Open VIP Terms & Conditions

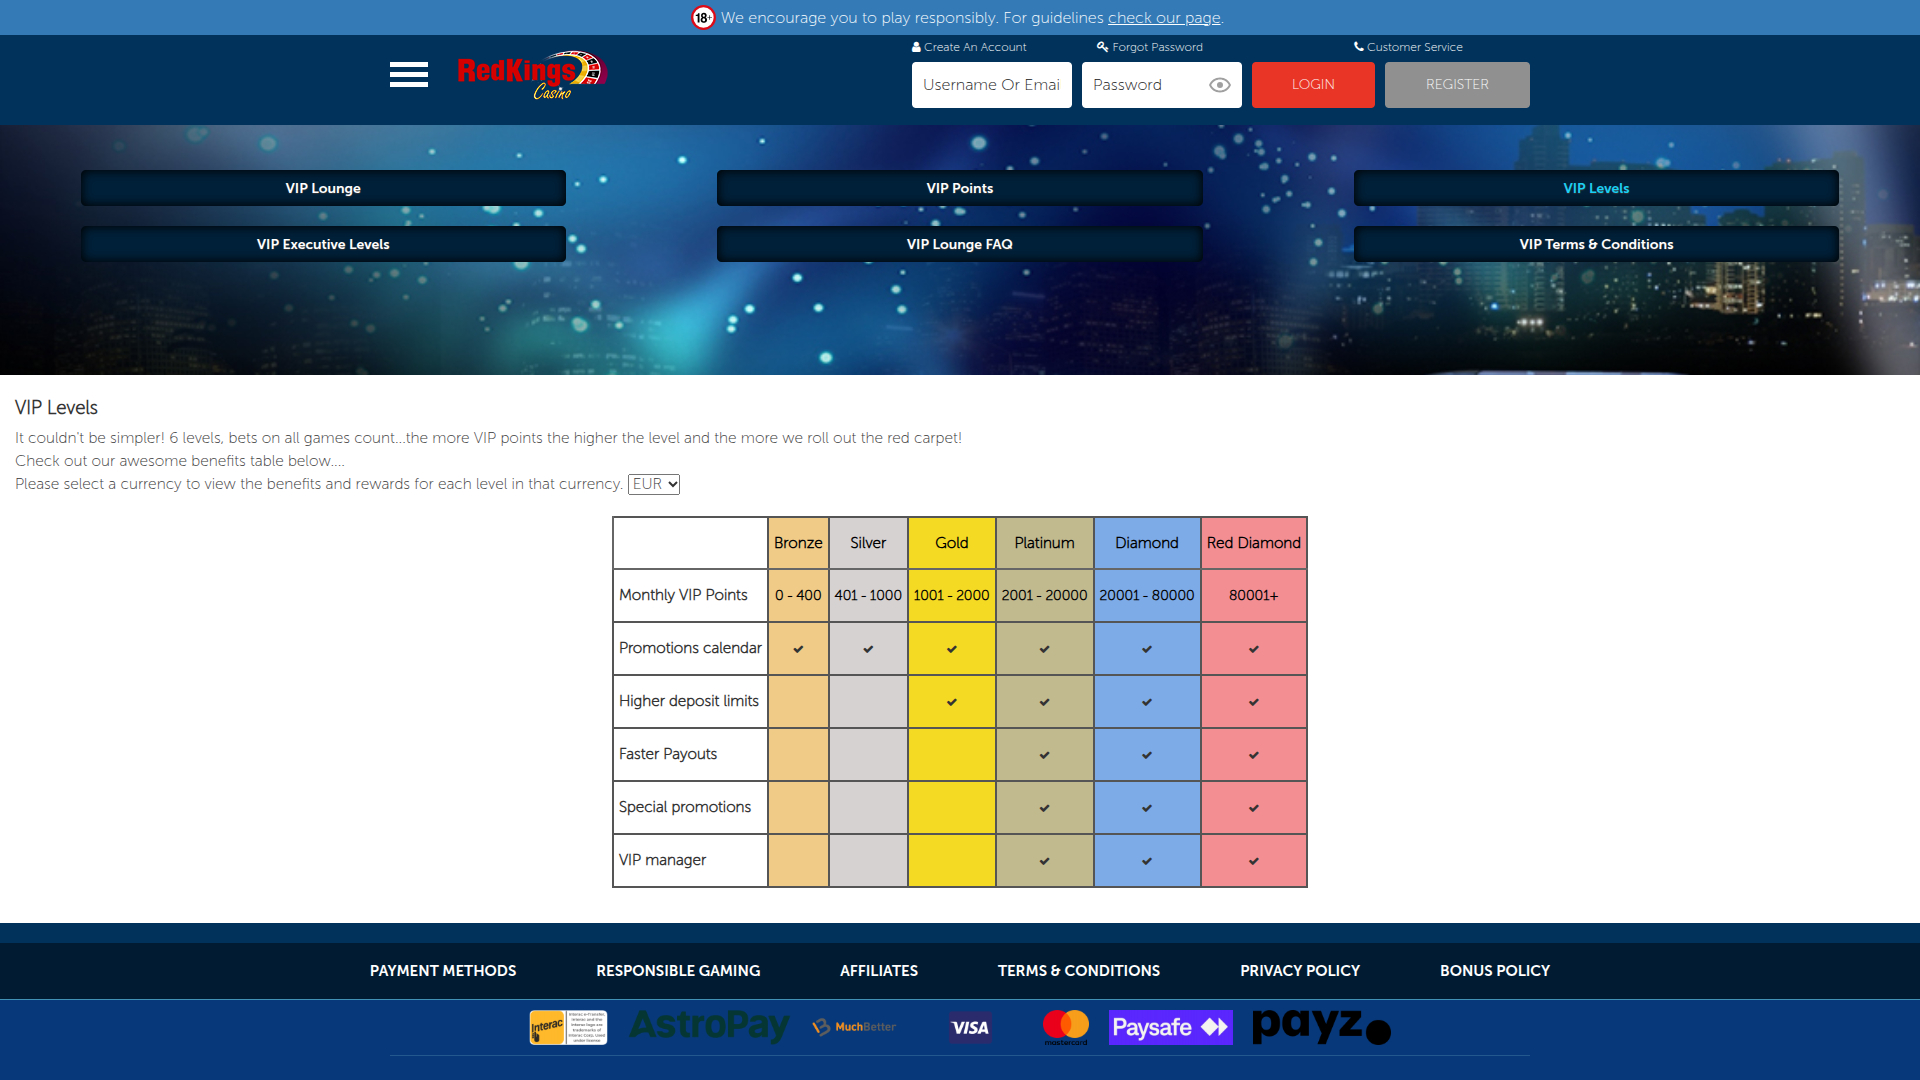pyautogui.click(x=1595, y=244)
